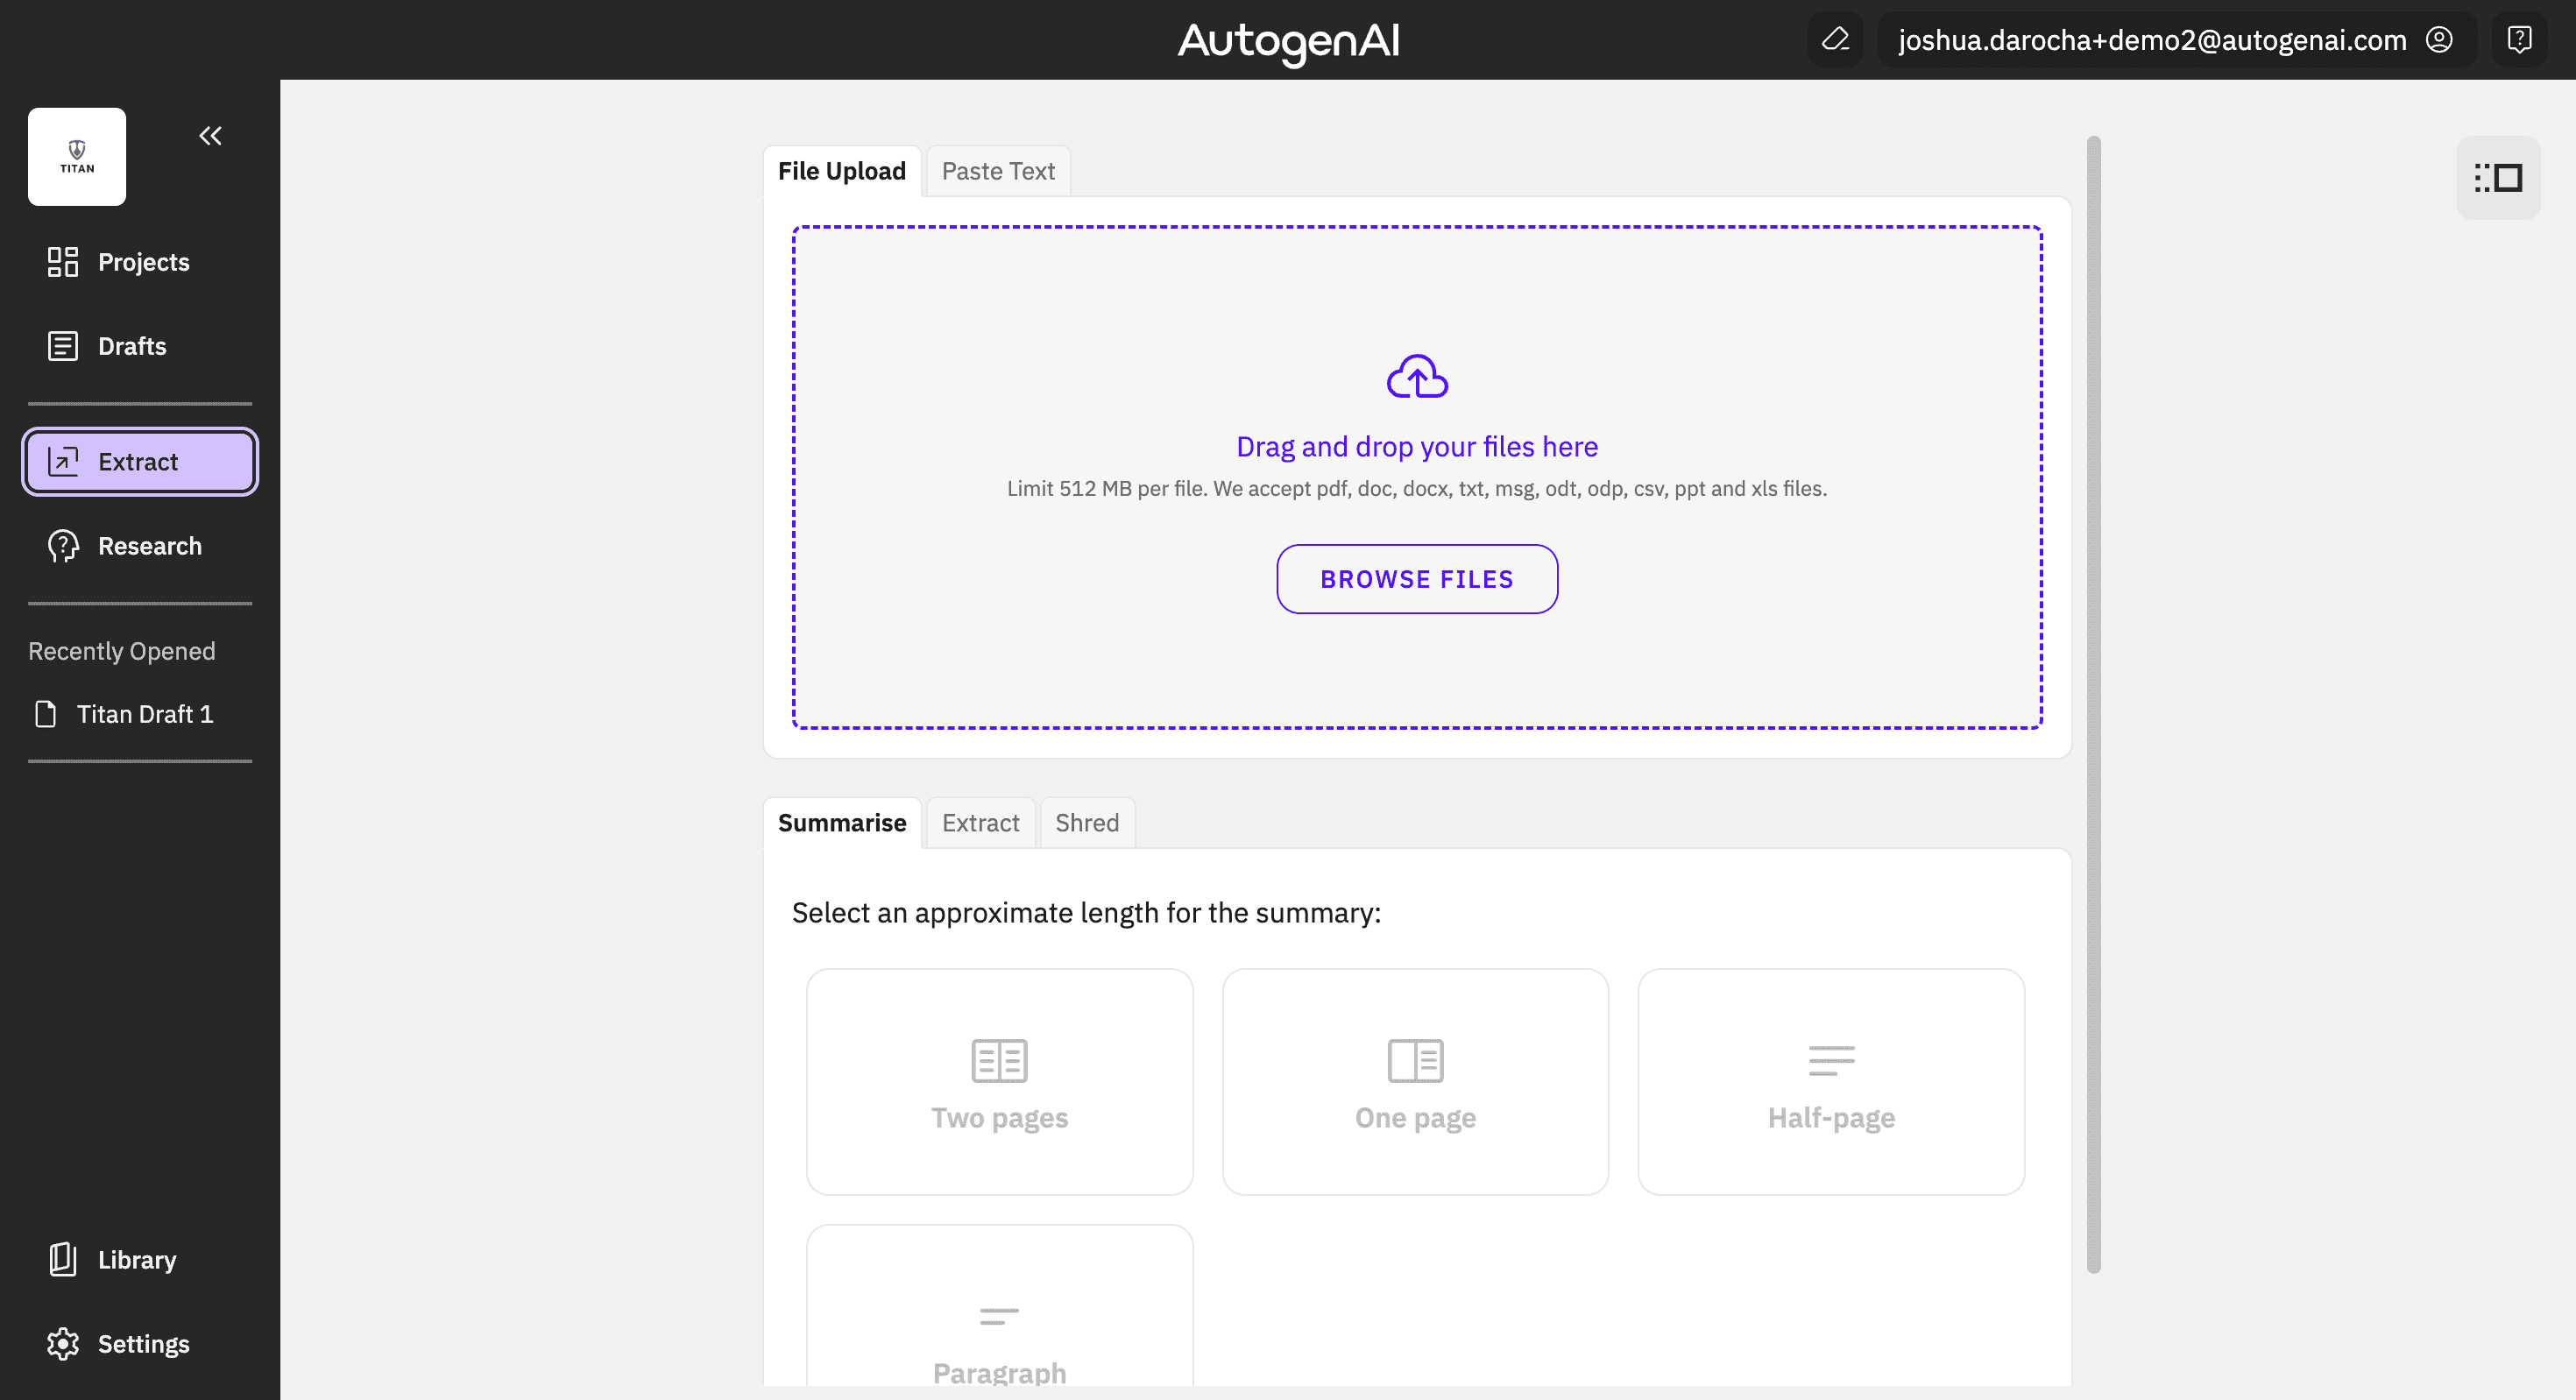Click the eraser icon in the top bar

tap(1836, 40)
